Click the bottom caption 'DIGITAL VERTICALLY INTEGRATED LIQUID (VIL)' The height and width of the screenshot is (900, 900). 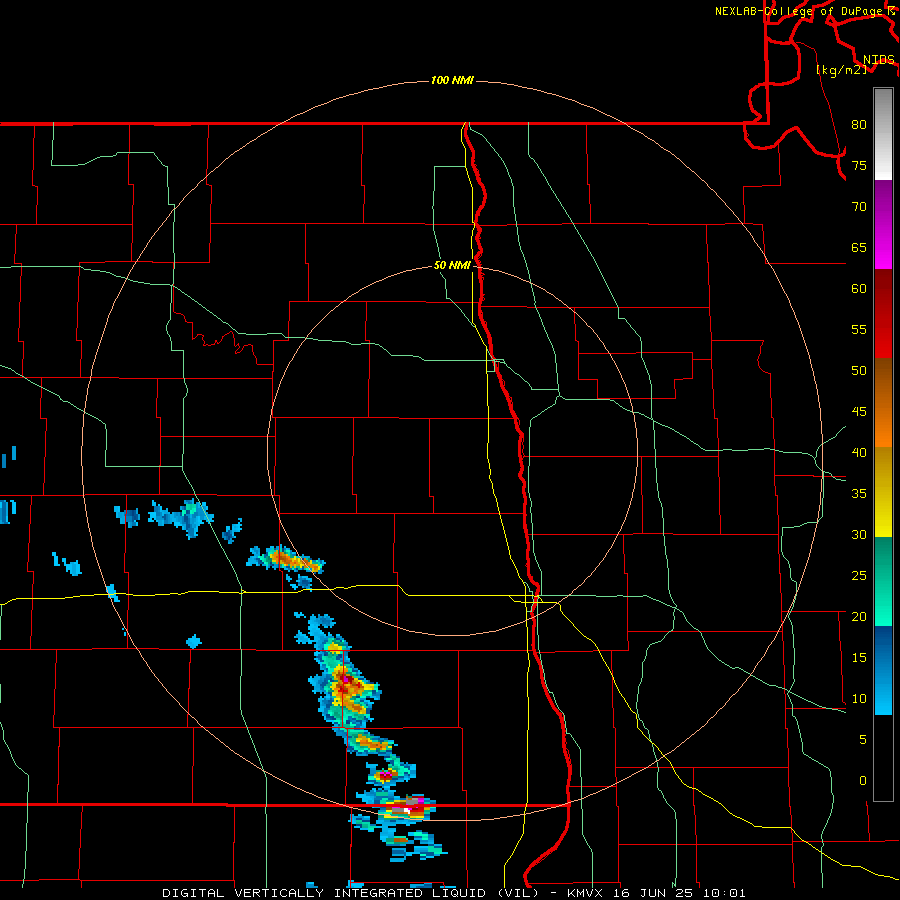coord(352,893)
